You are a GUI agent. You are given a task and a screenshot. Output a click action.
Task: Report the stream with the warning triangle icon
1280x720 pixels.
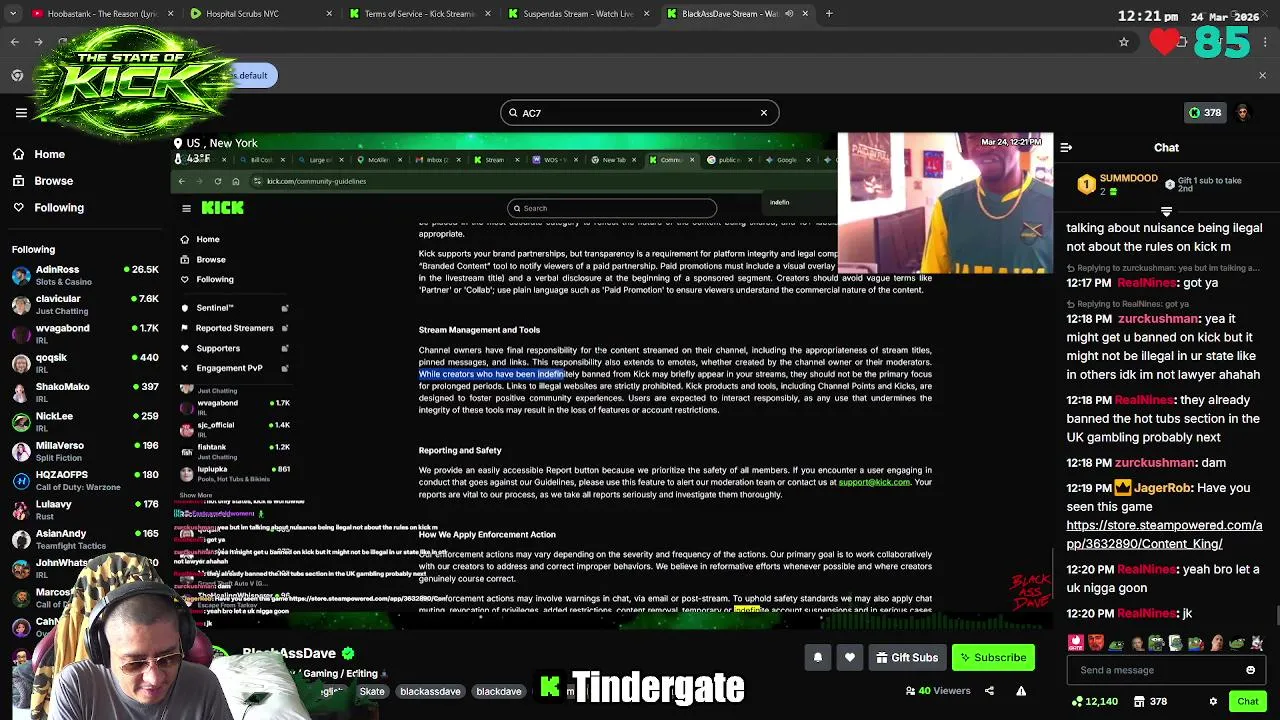(x=1021, y=691)
